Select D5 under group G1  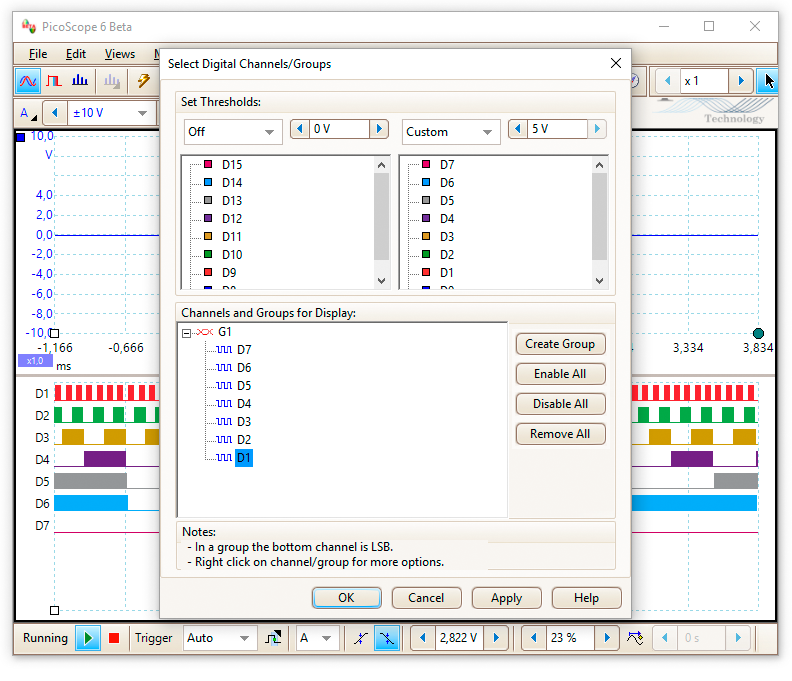(244, 386)
